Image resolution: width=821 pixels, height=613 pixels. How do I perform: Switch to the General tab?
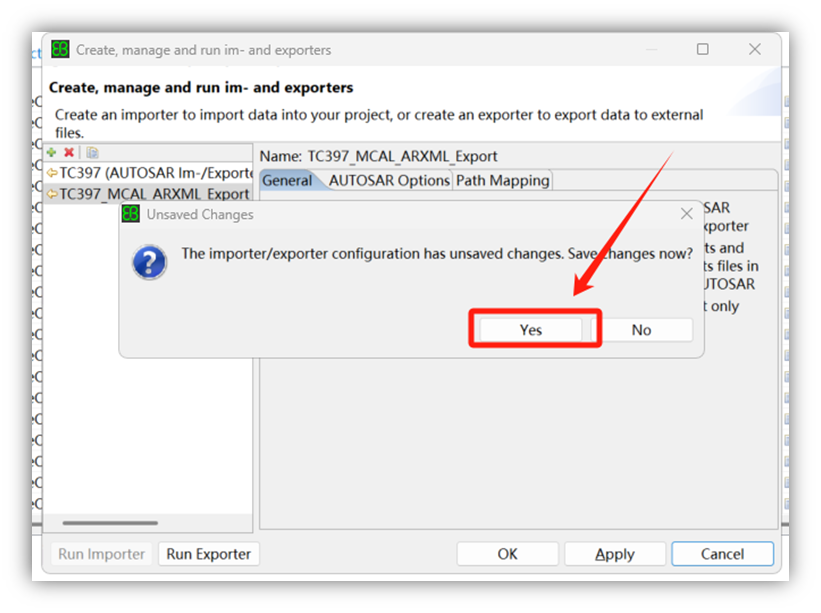(287, 181)
